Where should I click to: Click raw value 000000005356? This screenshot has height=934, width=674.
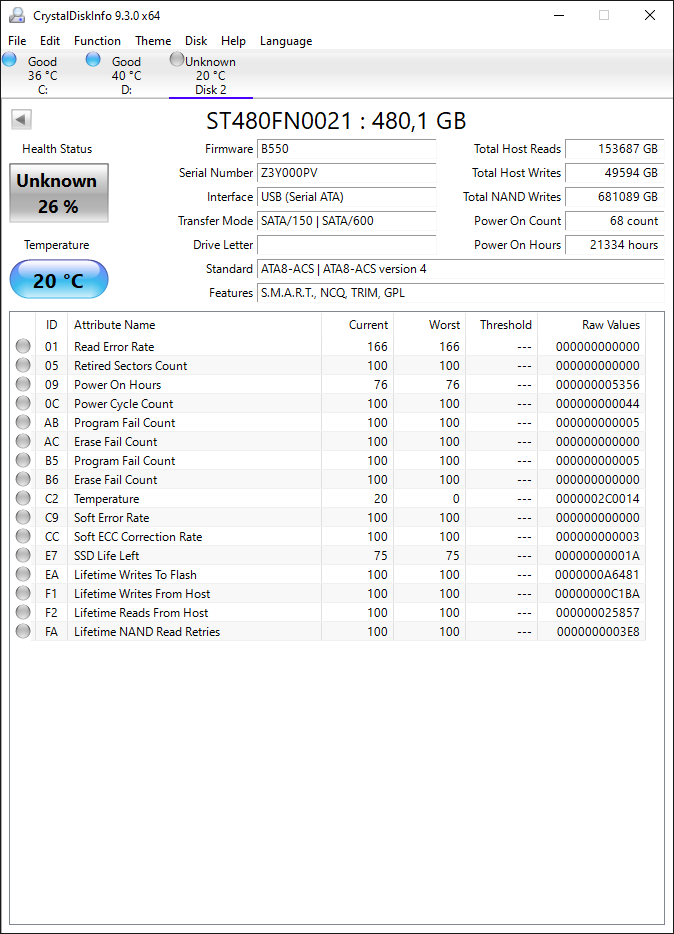pyautogui.click(x=598, y=385)
